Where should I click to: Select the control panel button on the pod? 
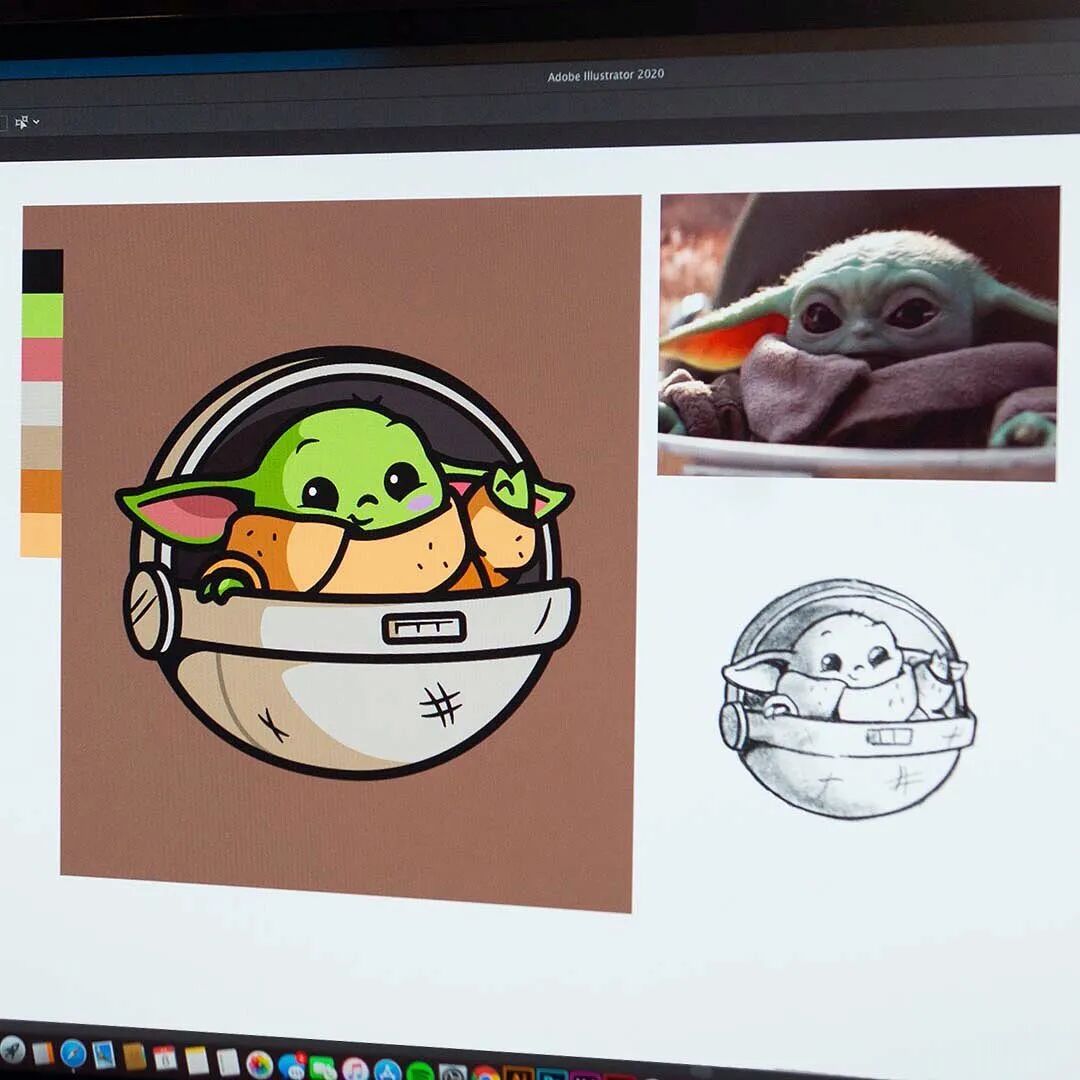424,627
